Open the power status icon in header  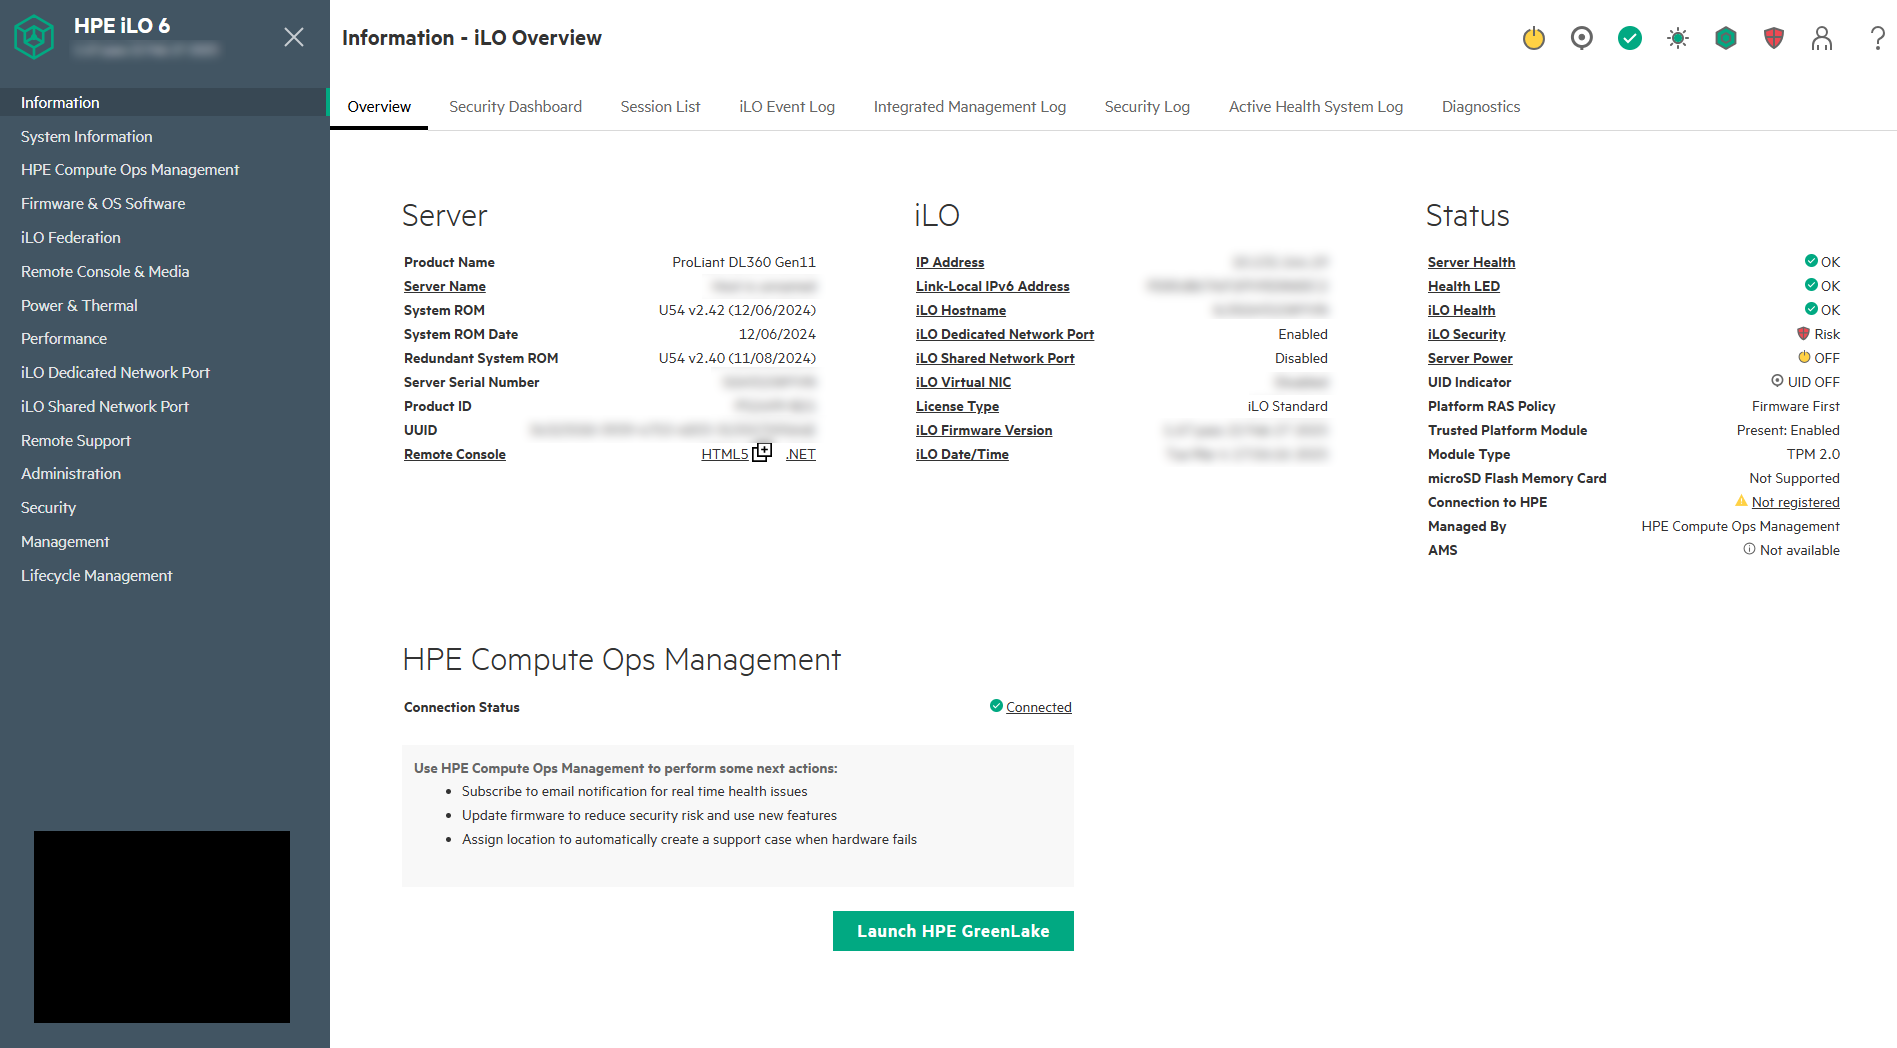[1534, 38]
